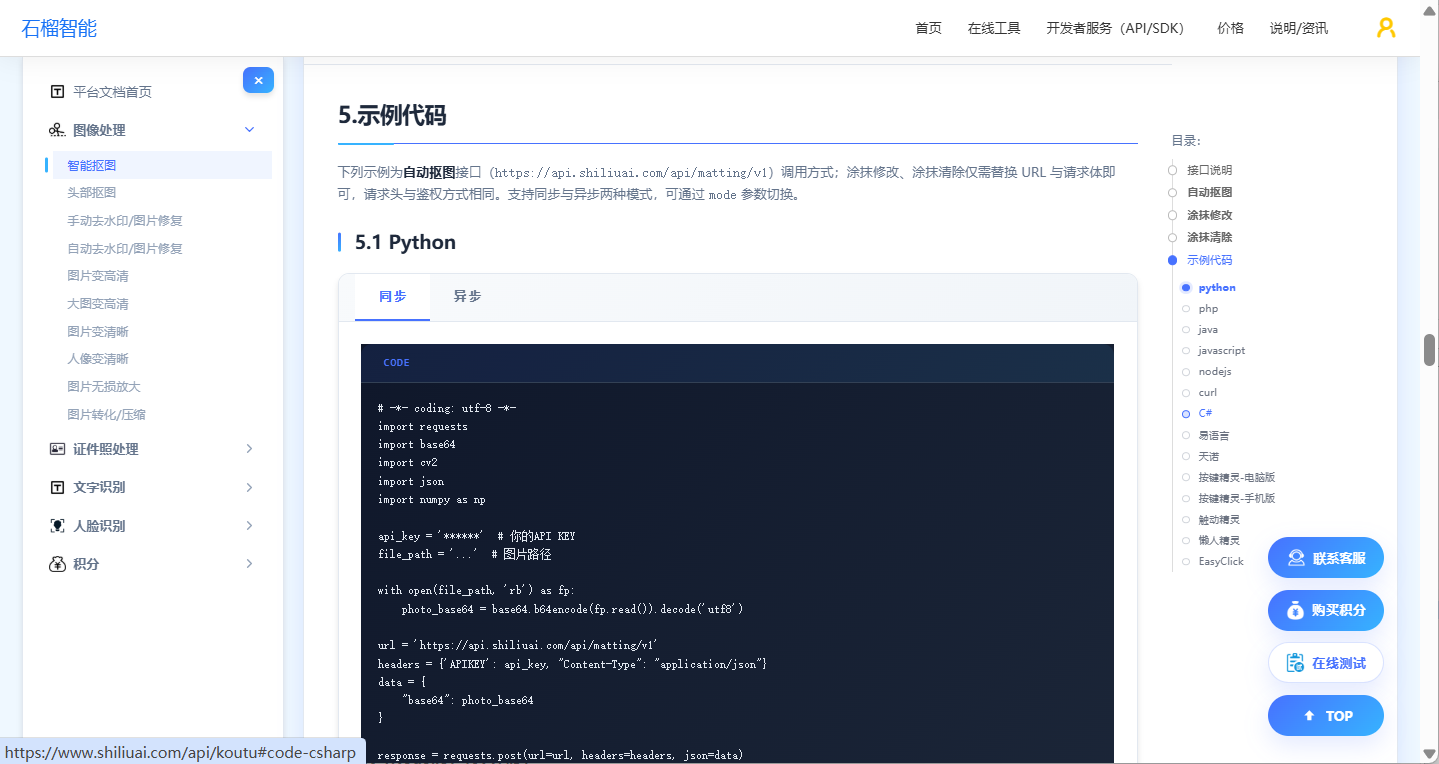The height and width of the screenshot is (764, 1439).
Task: Click the 图像处理 category icon
Action: pyautogui.click(x=57, y=130)
